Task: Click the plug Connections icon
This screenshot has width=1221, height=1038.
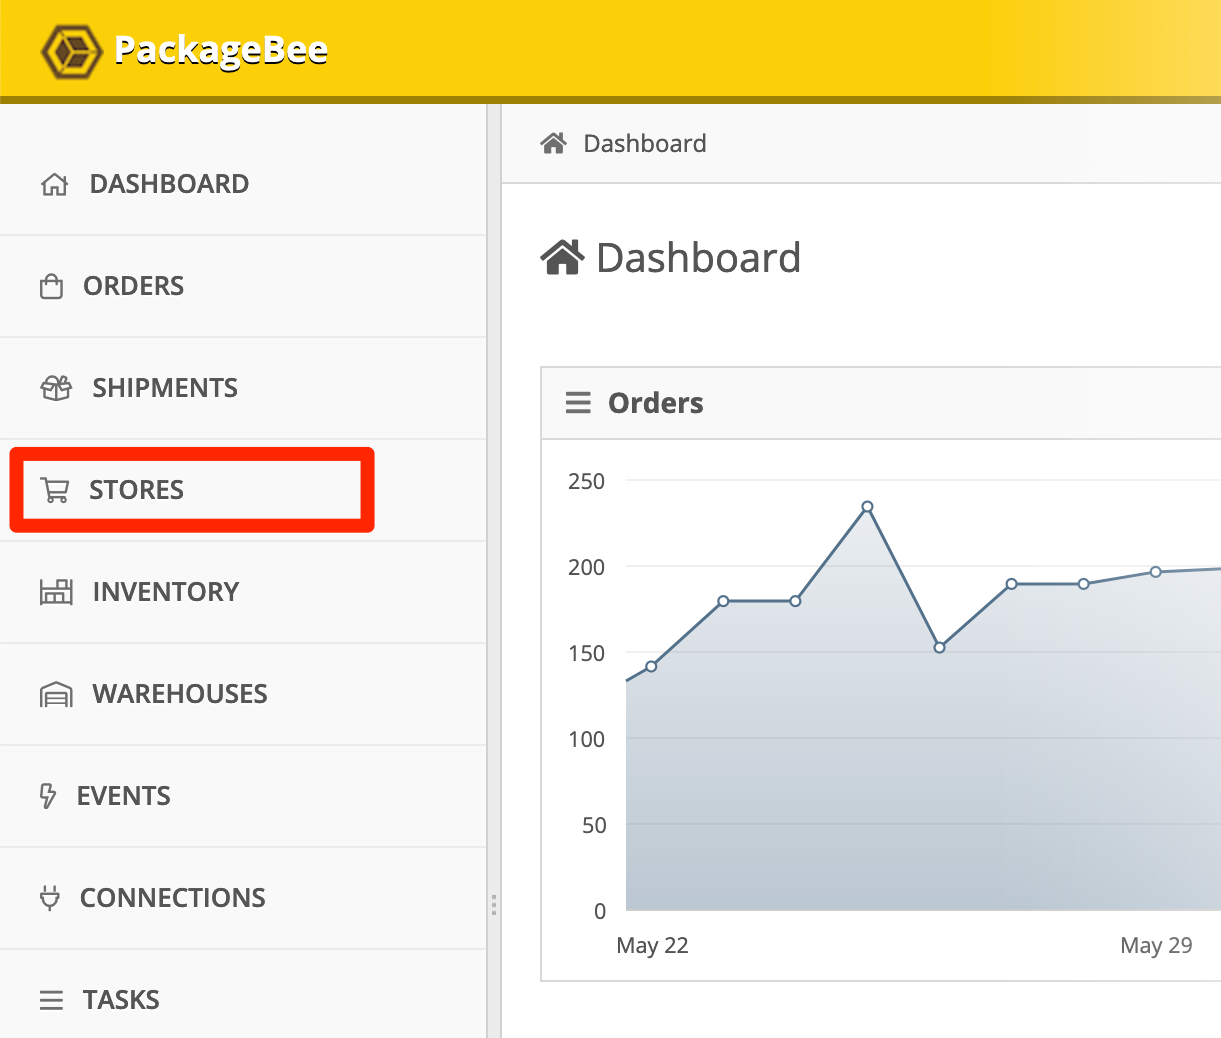Action: click(49, 898)
